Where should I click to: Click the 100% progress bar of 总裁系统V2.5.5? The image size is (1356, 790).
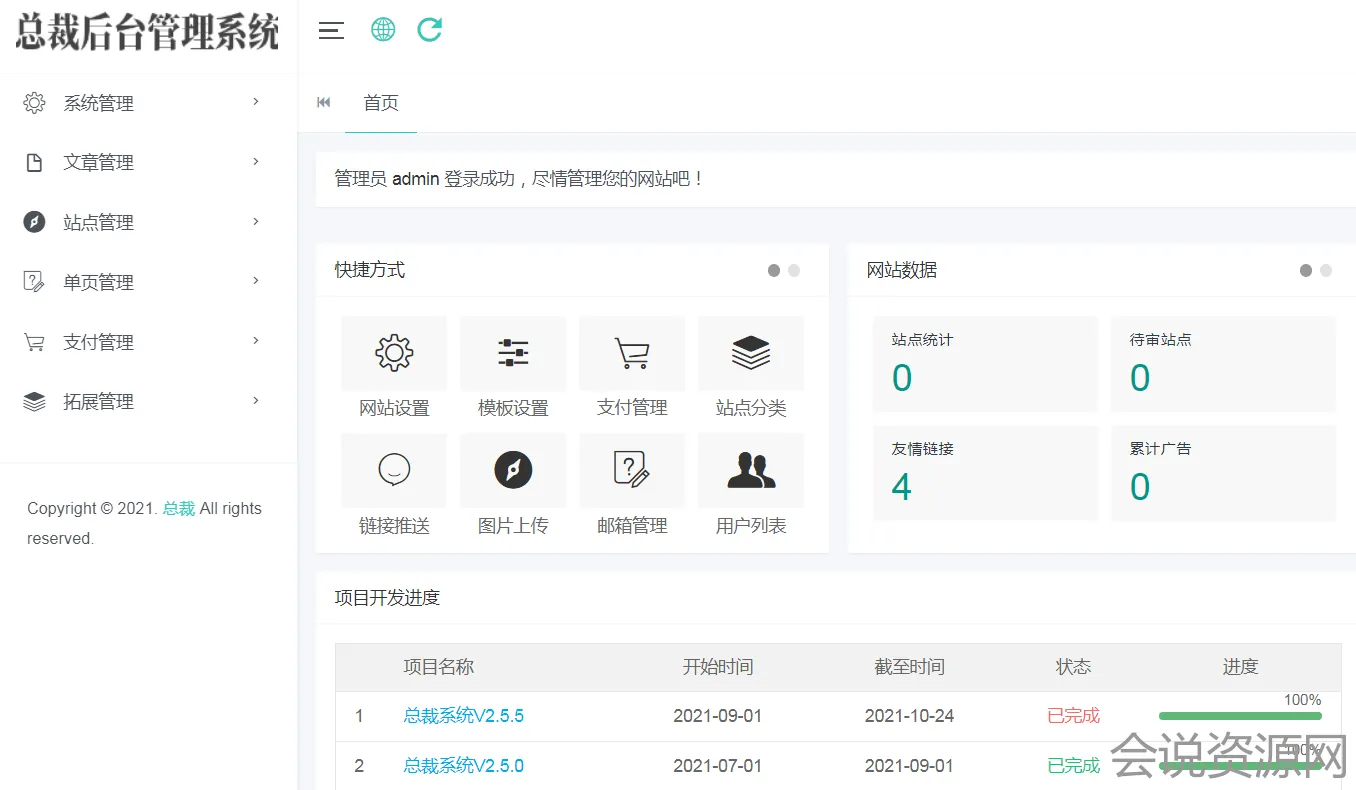[1240, 716]
